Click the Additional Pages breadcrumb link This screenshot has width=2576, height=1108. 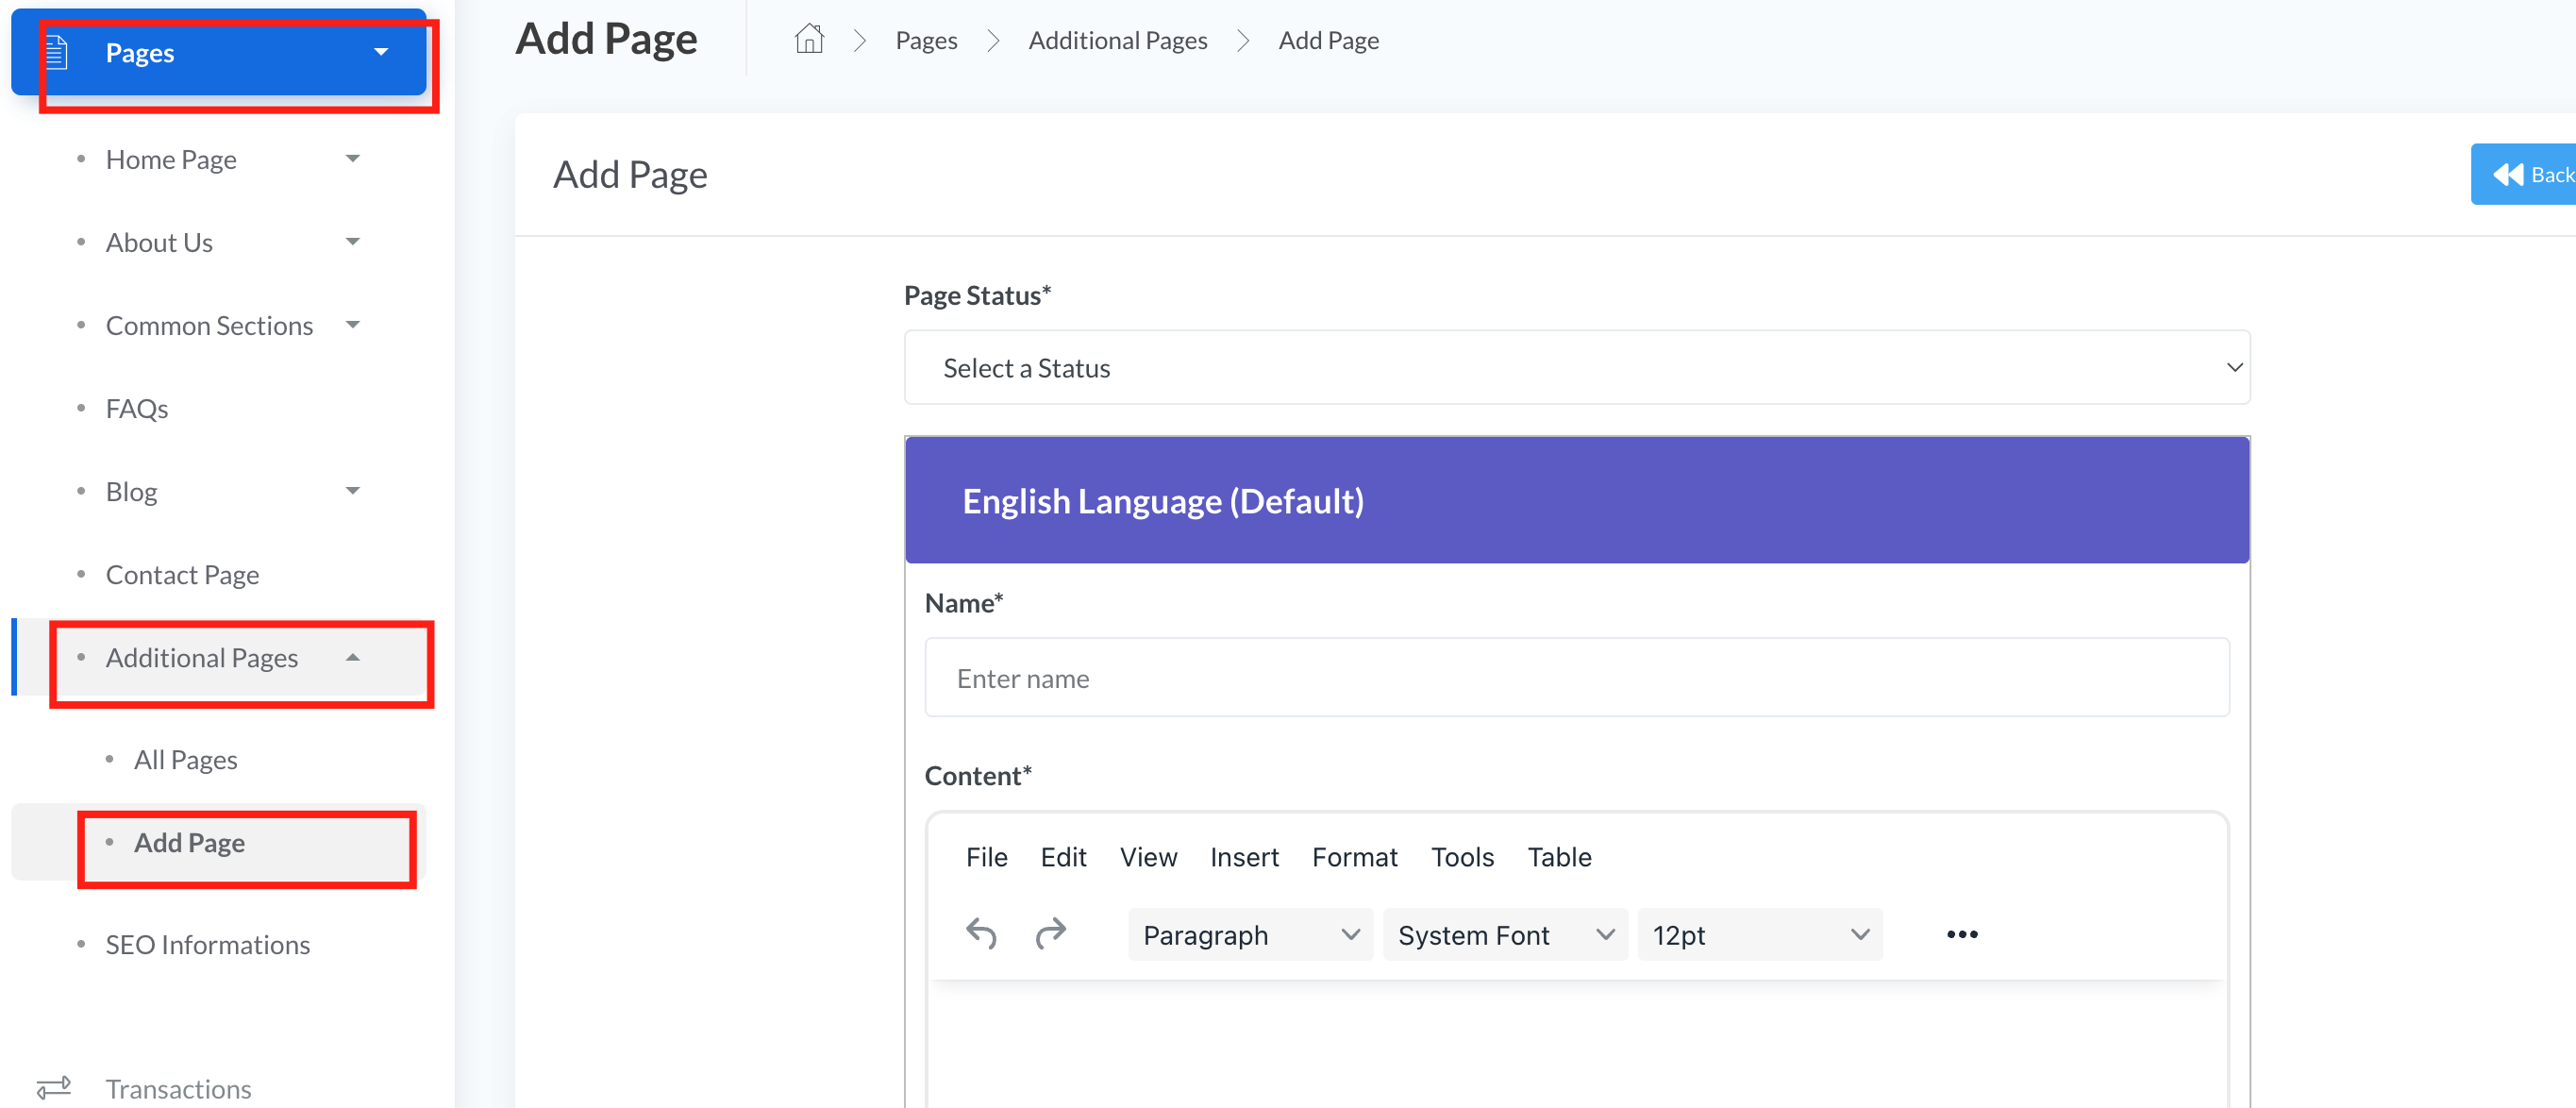coord(1117,41)
